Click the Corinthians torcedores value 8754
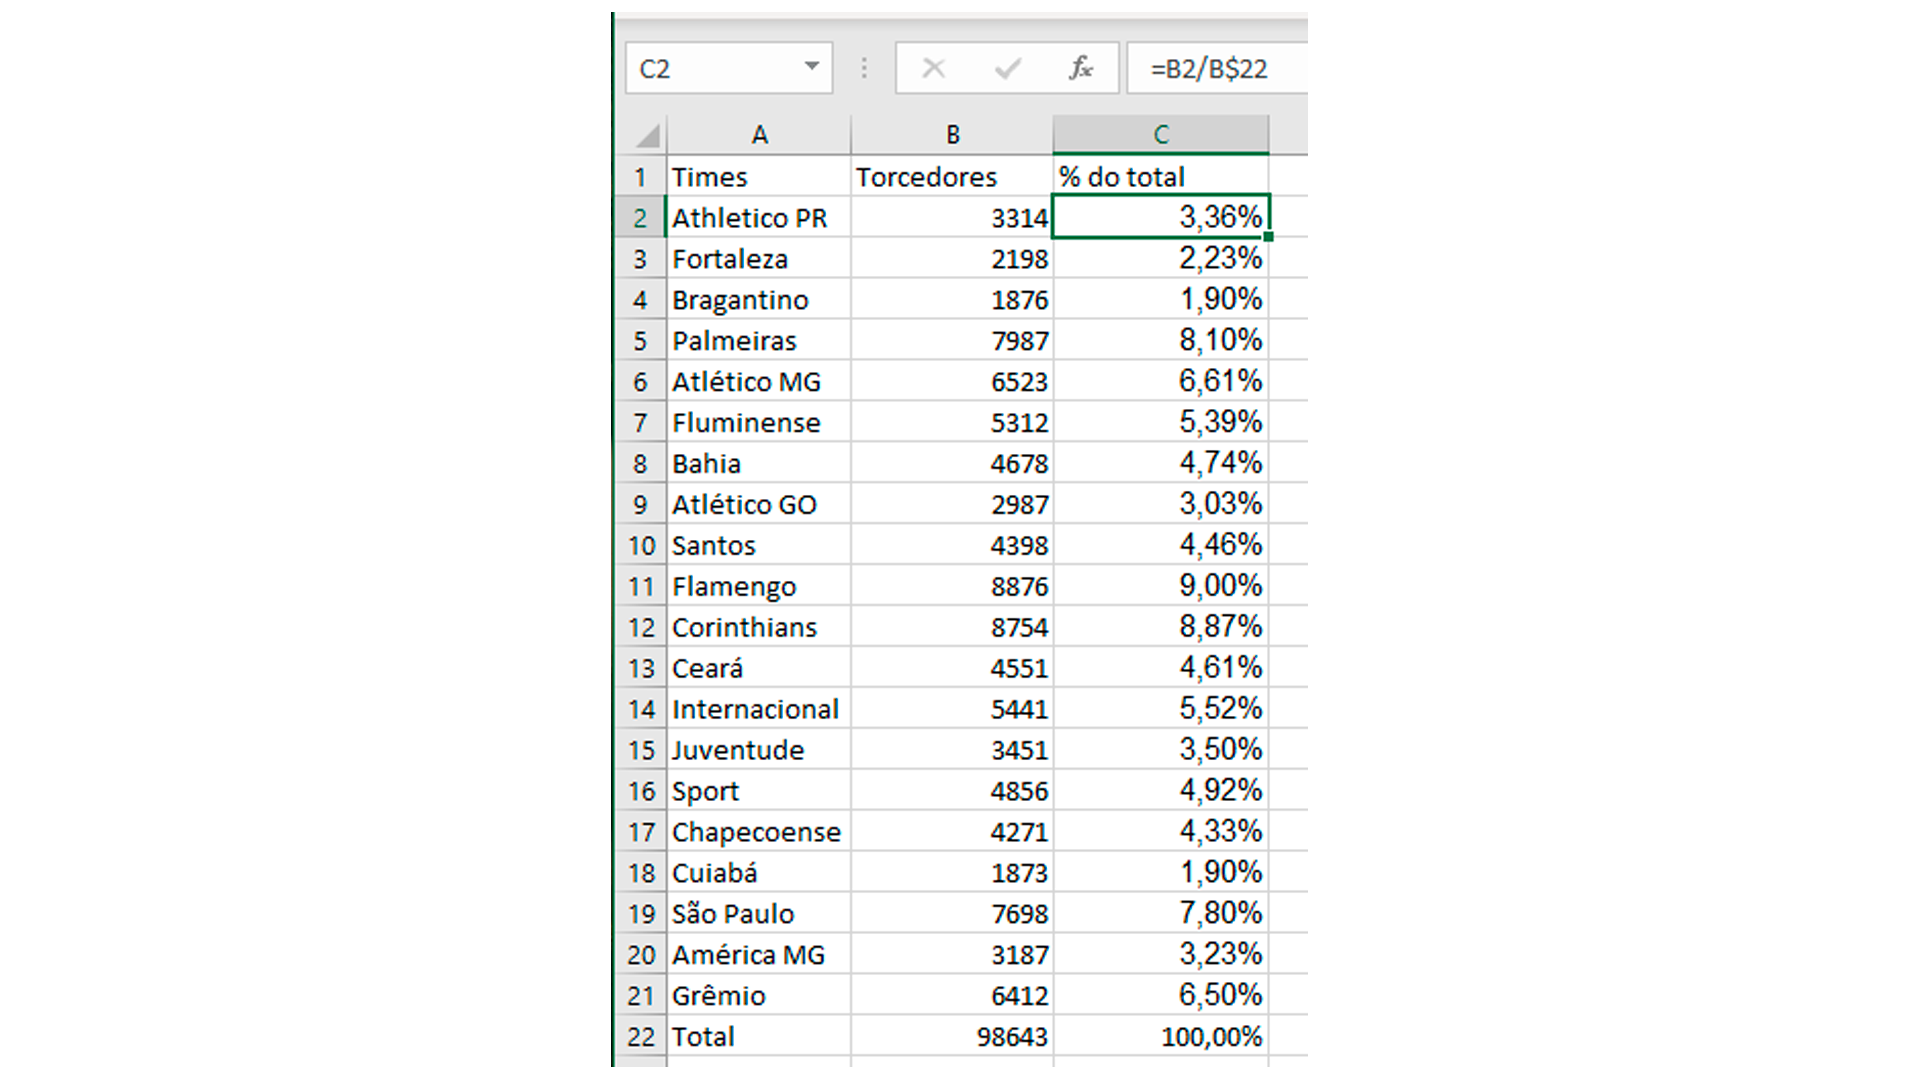The width and height of the screenshot is (1920, 1080). 952,627
